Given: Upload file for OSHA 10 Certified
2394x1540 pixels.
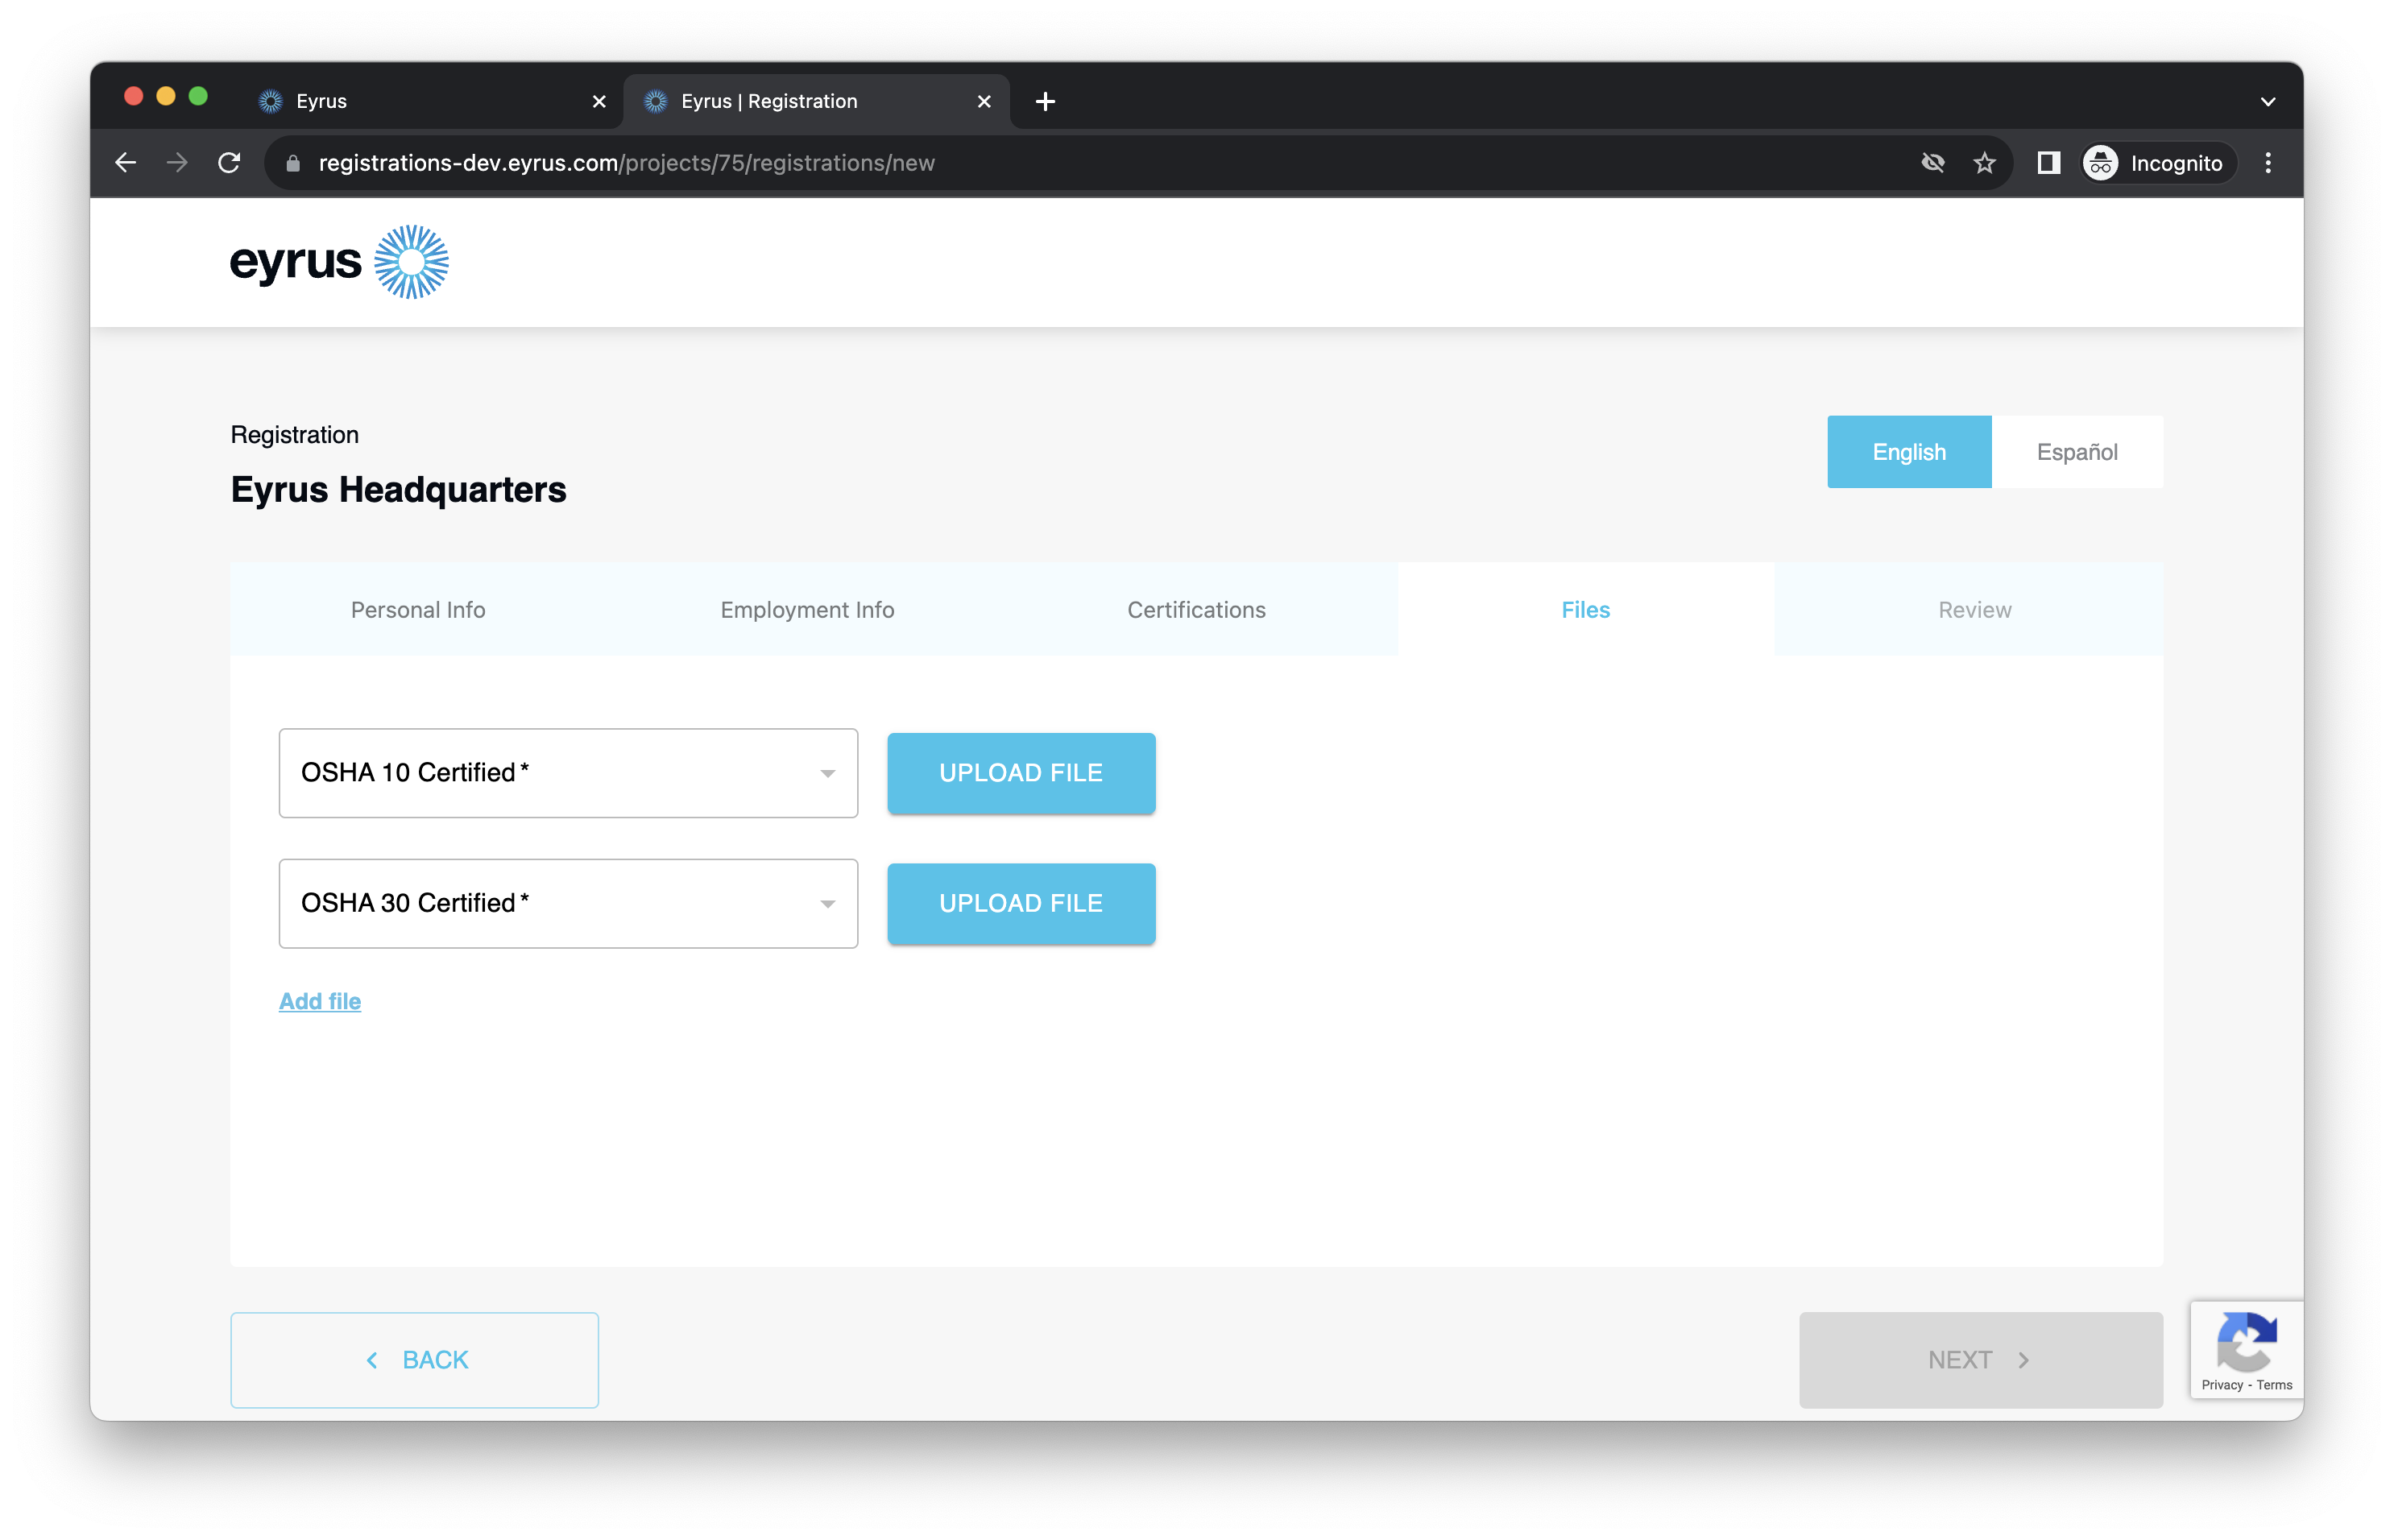Looking at the screenshot, I should point(1021,773).
